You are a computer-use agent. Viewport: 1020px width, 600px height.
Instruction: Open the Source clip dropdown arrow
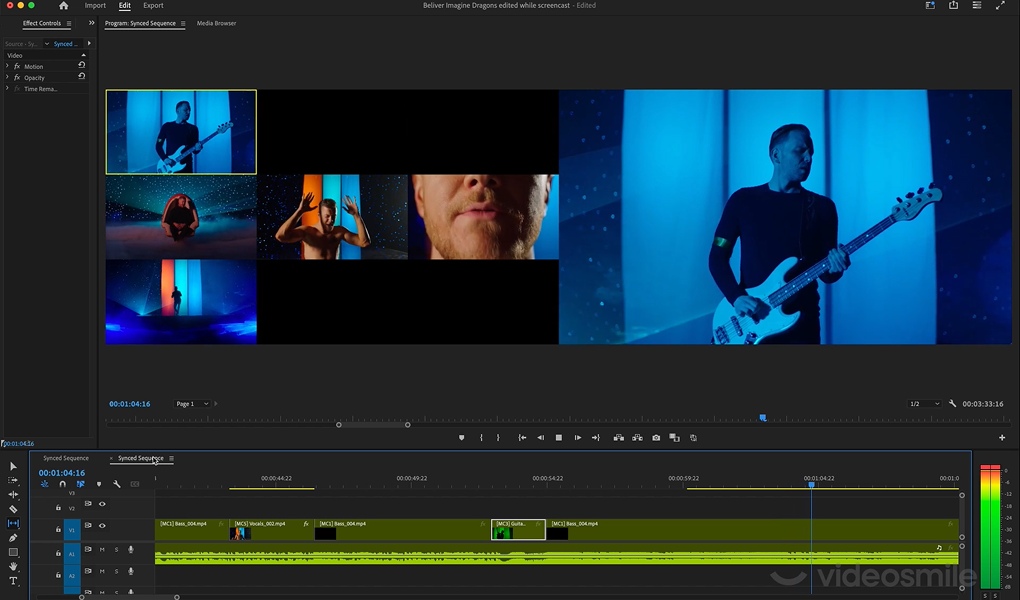pos(47,44)
